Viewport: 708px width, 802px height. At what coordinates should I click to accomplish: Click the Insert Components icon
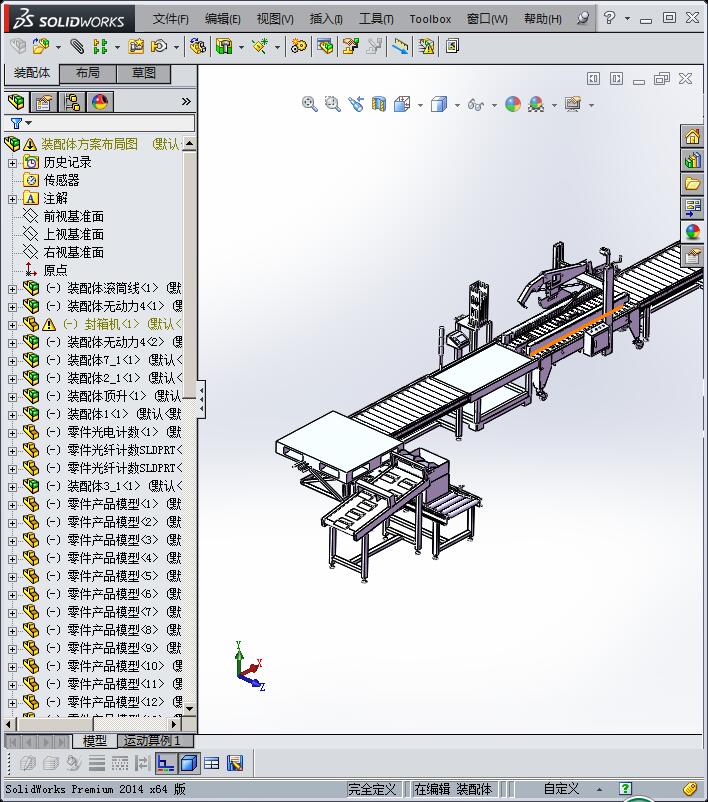click(x=41, y=47)
